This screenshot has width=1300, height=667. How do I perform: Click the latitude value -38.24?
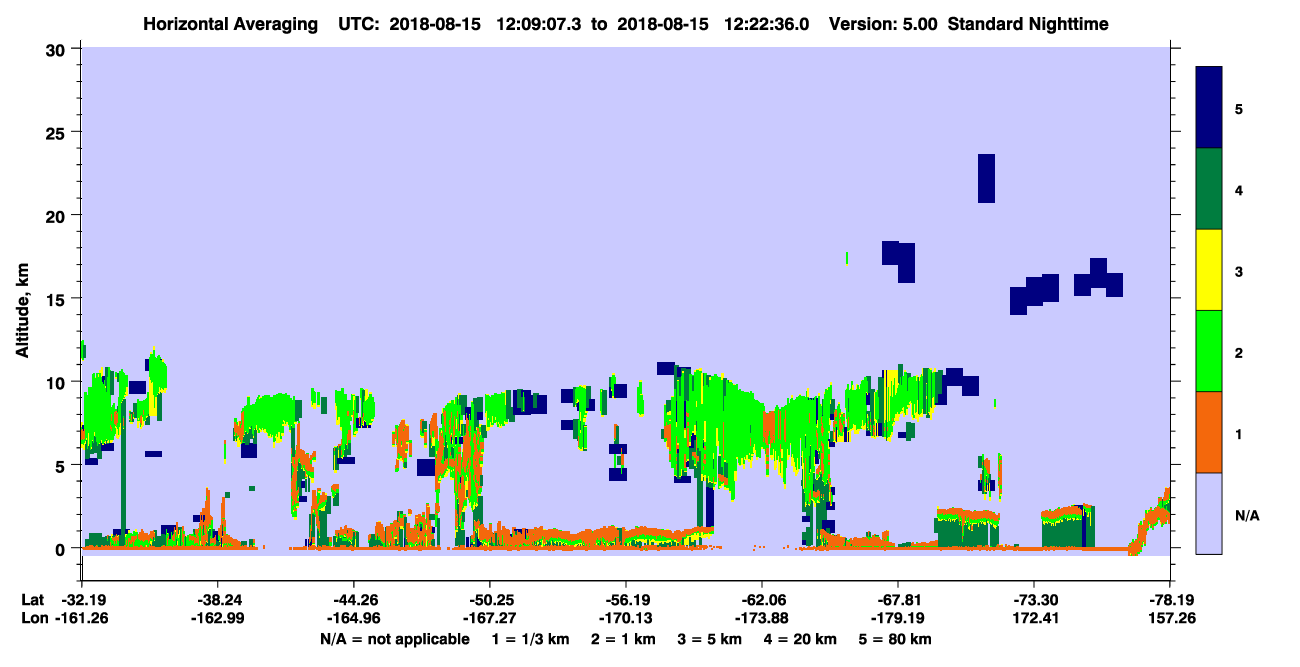217,600
